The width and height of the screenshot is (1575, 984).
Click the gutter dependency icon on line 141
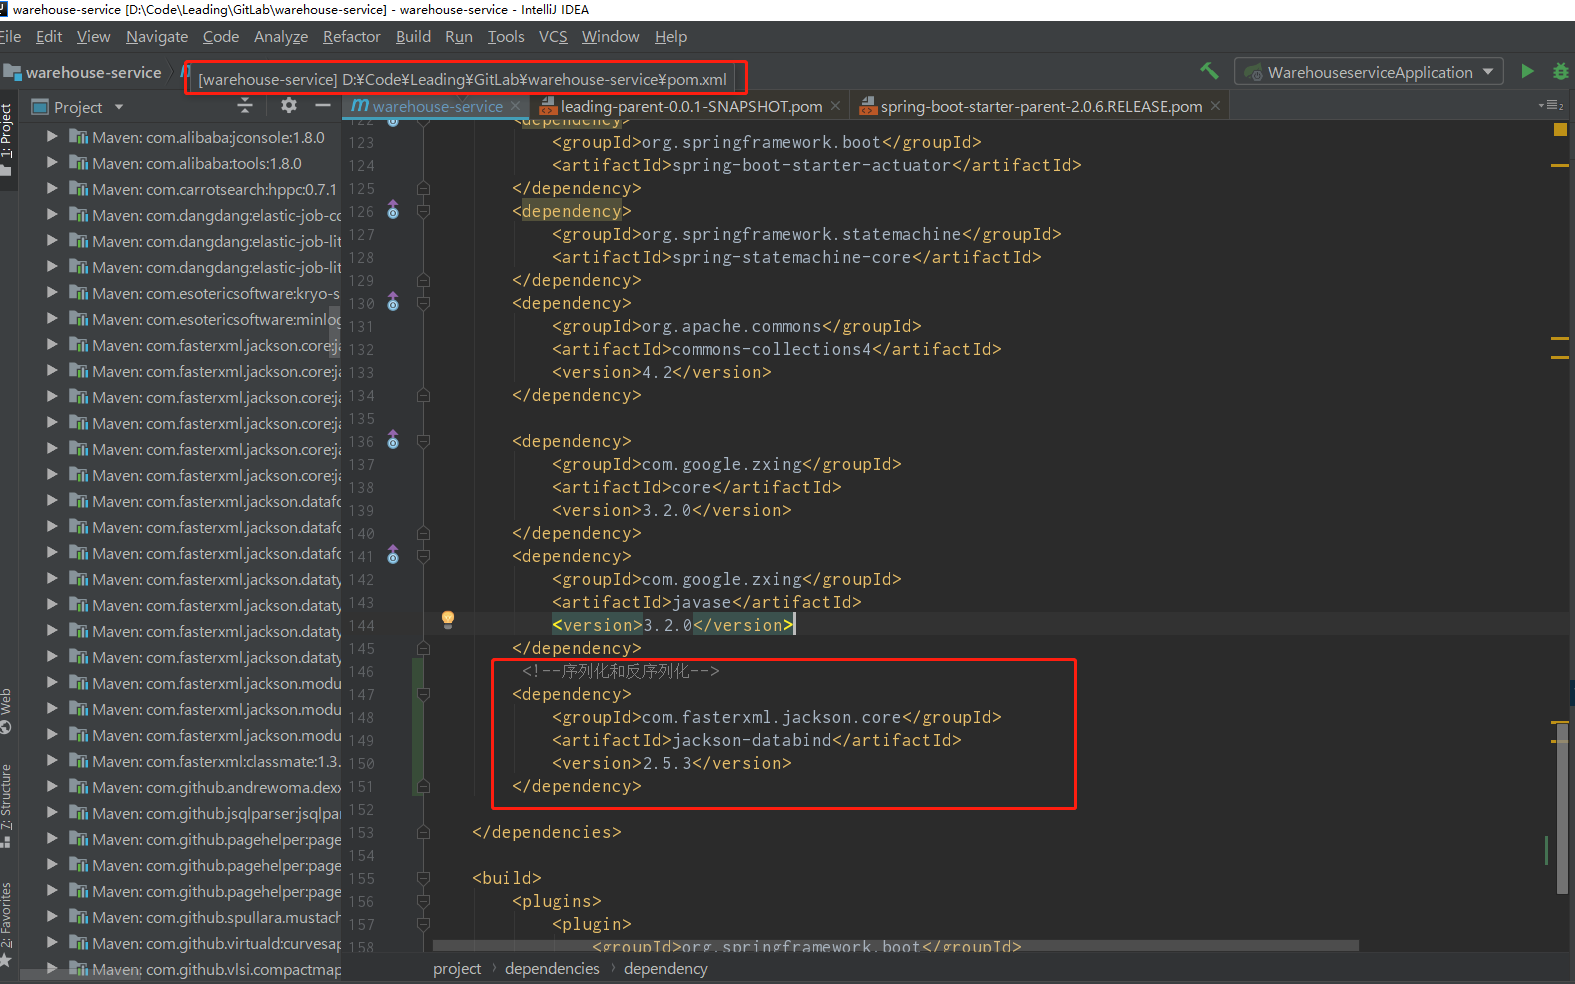[393, 555]
